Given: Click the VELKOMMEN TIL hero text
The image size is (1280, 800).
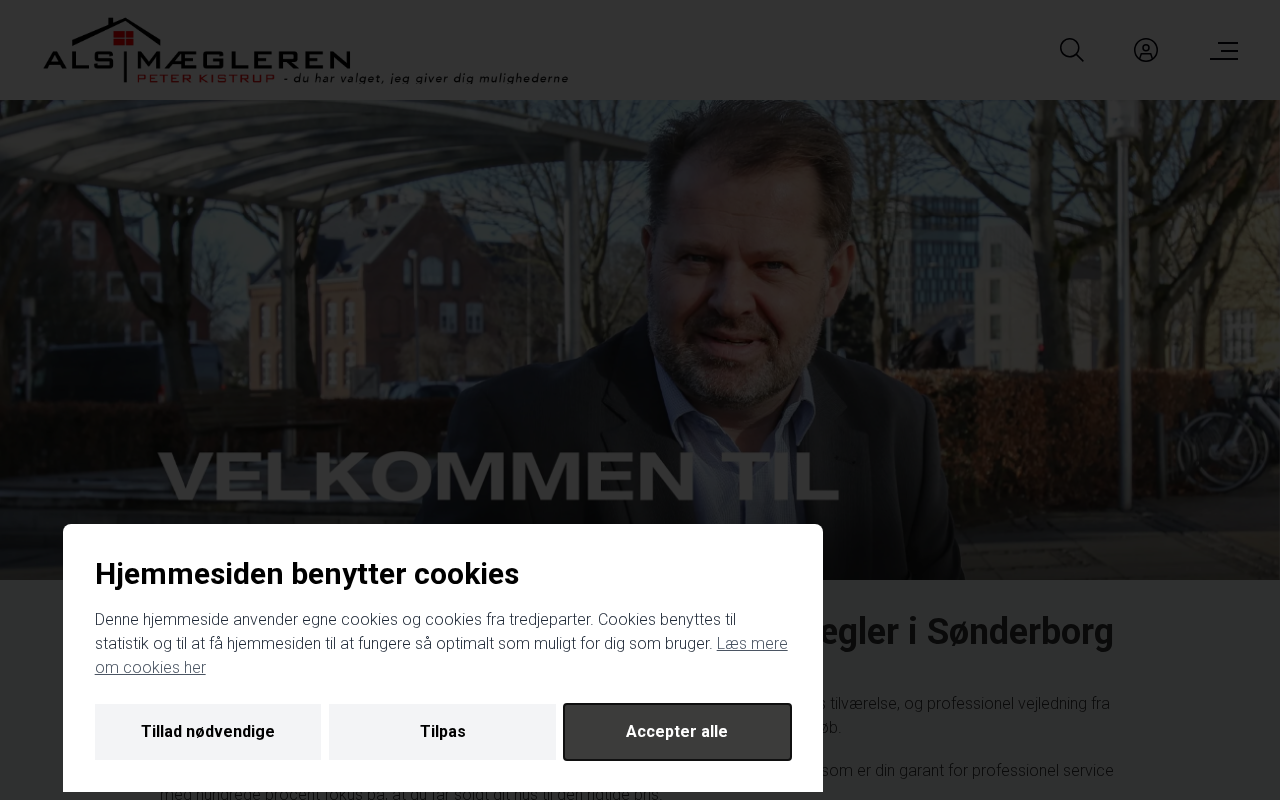Looking at the screenshot, I should click(498, 476).
